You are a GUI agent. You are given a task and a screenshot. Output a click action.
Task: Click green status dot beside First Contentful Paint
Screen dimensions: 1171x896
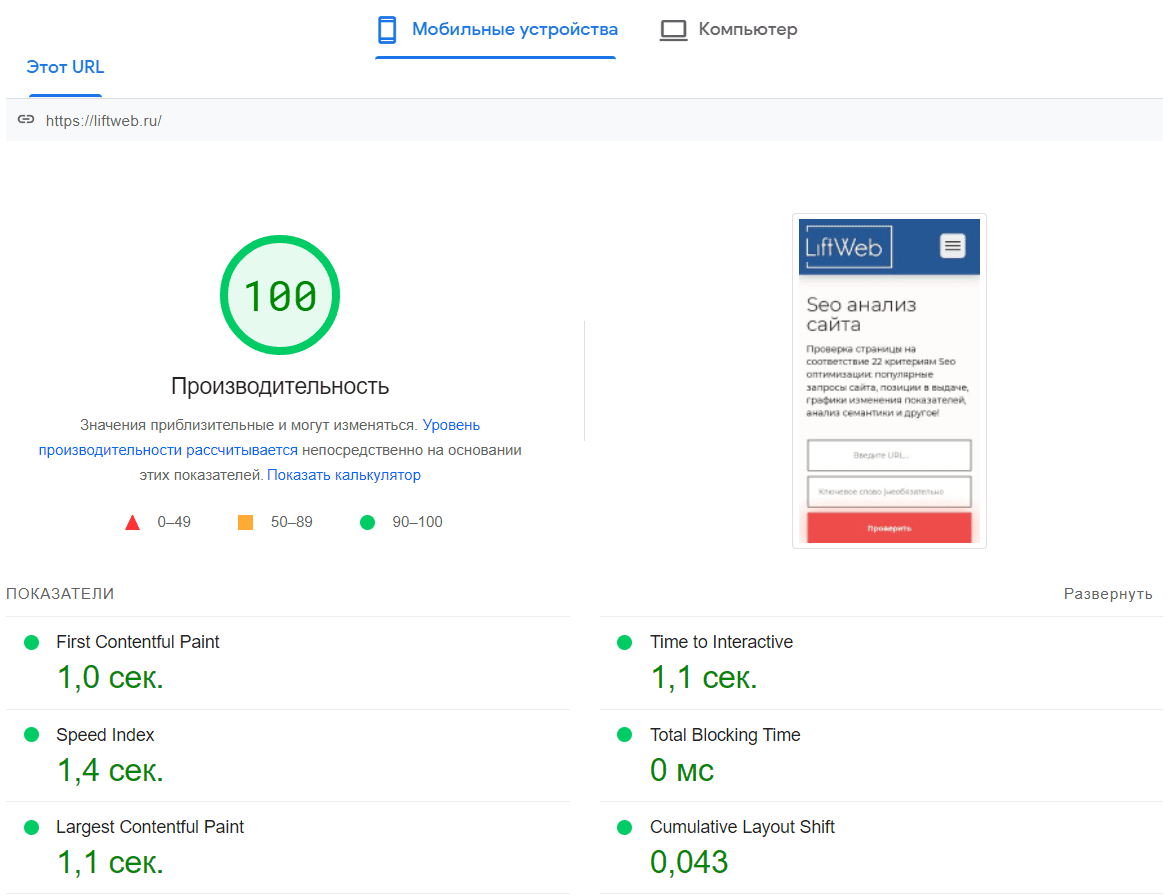[31, 642]
